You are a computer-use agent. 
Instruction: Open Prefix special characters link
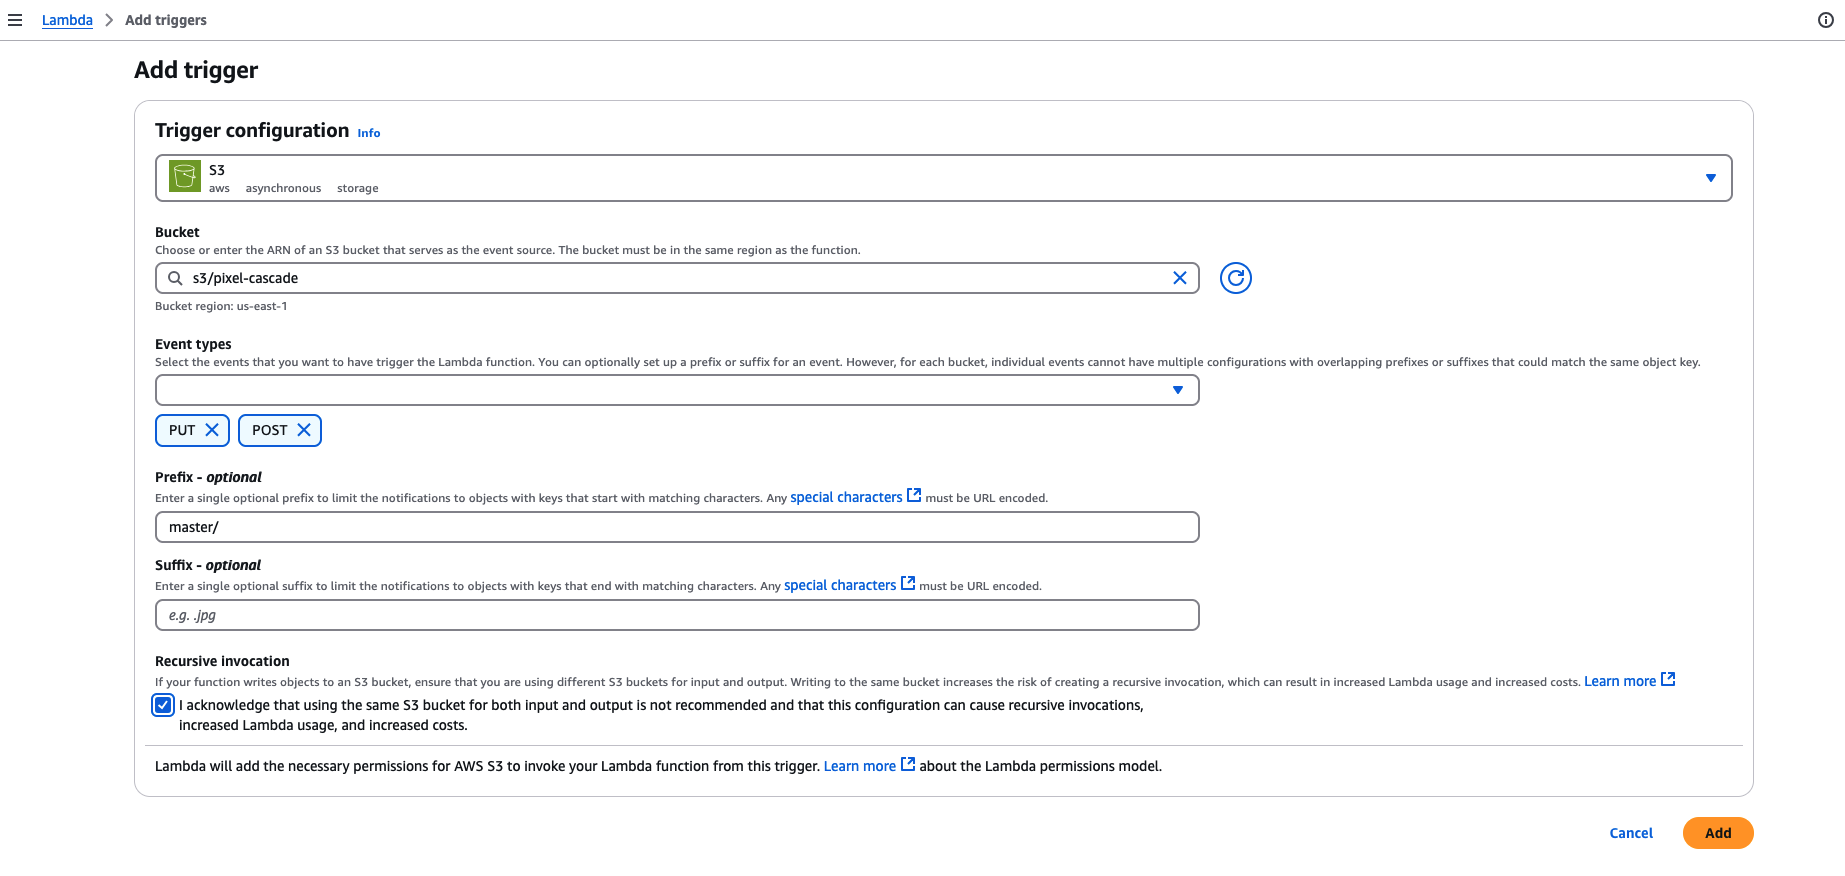(846, 497)
